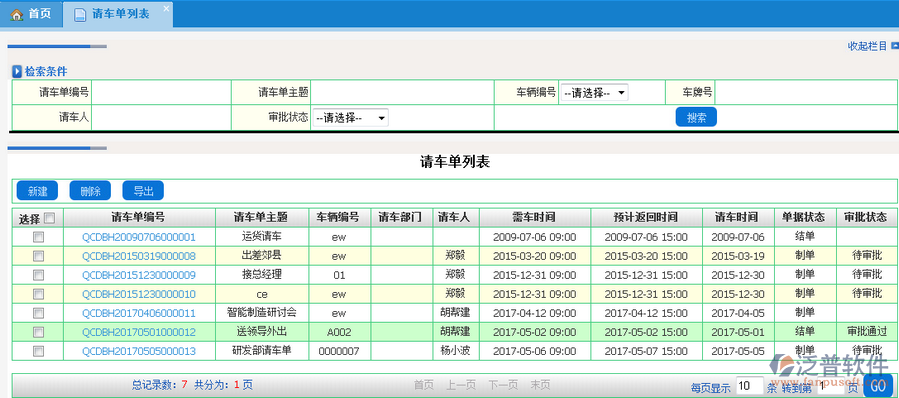Open the 车辆编号 dropdown

[594, 92]
